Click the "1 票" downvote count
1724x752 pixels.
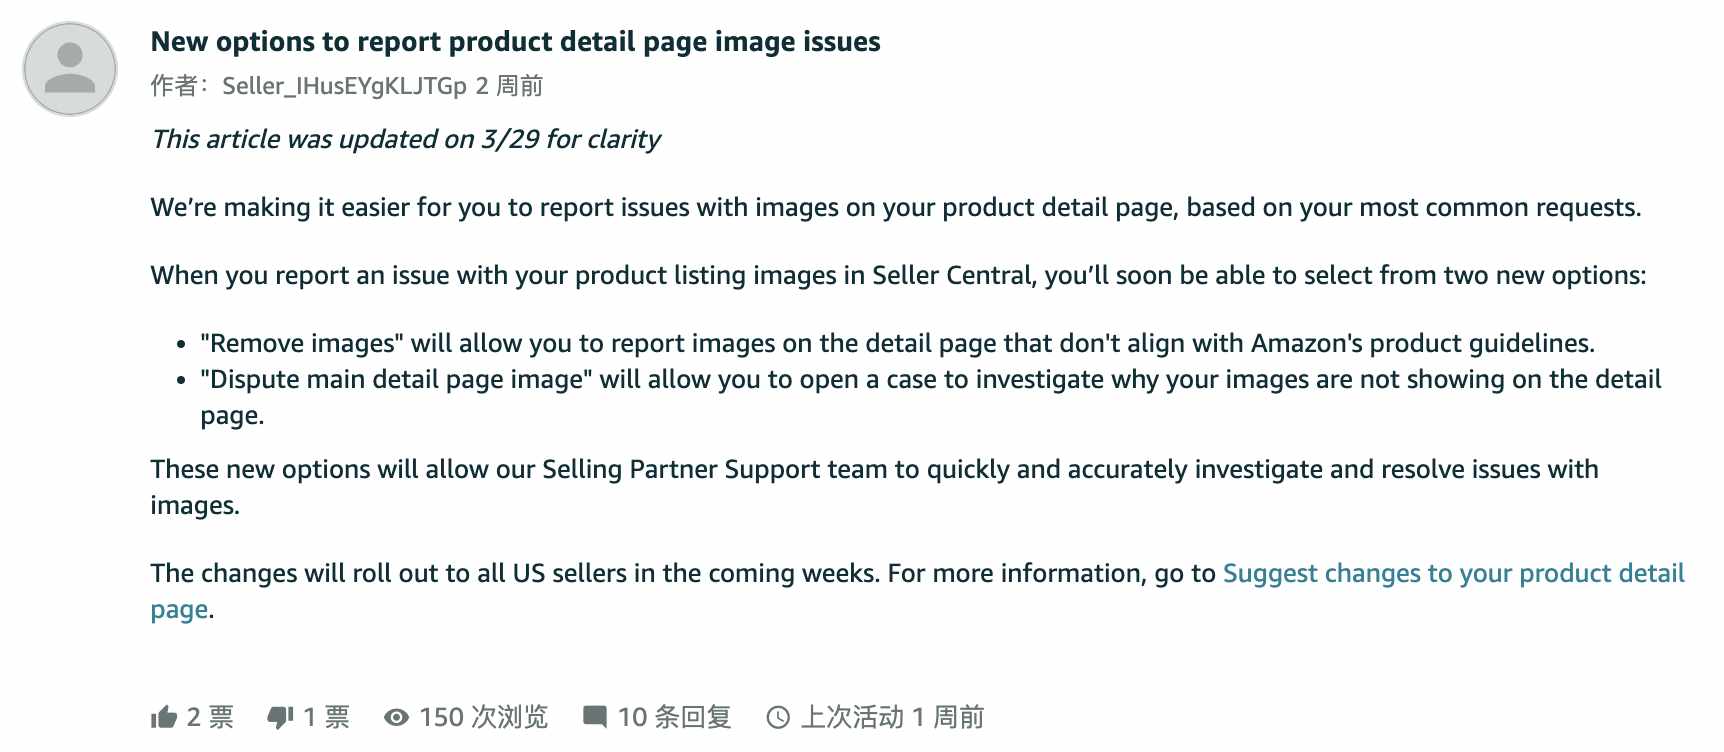click(x=327, y=717)
